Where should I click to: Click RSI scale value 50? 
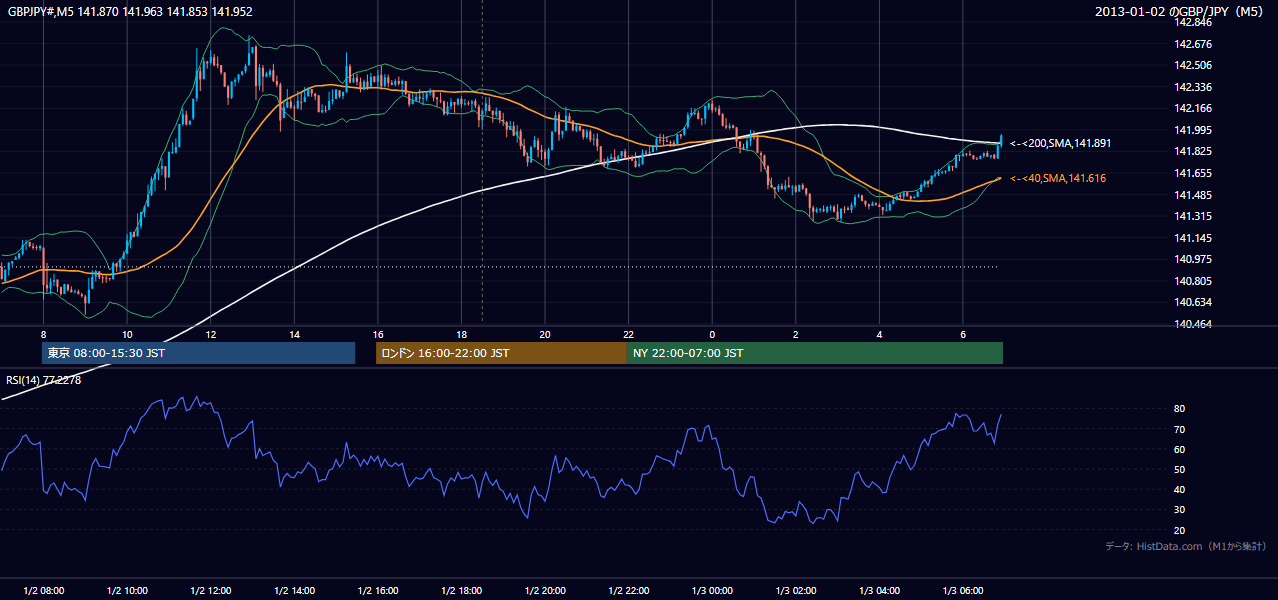[x=1179, y=469]
